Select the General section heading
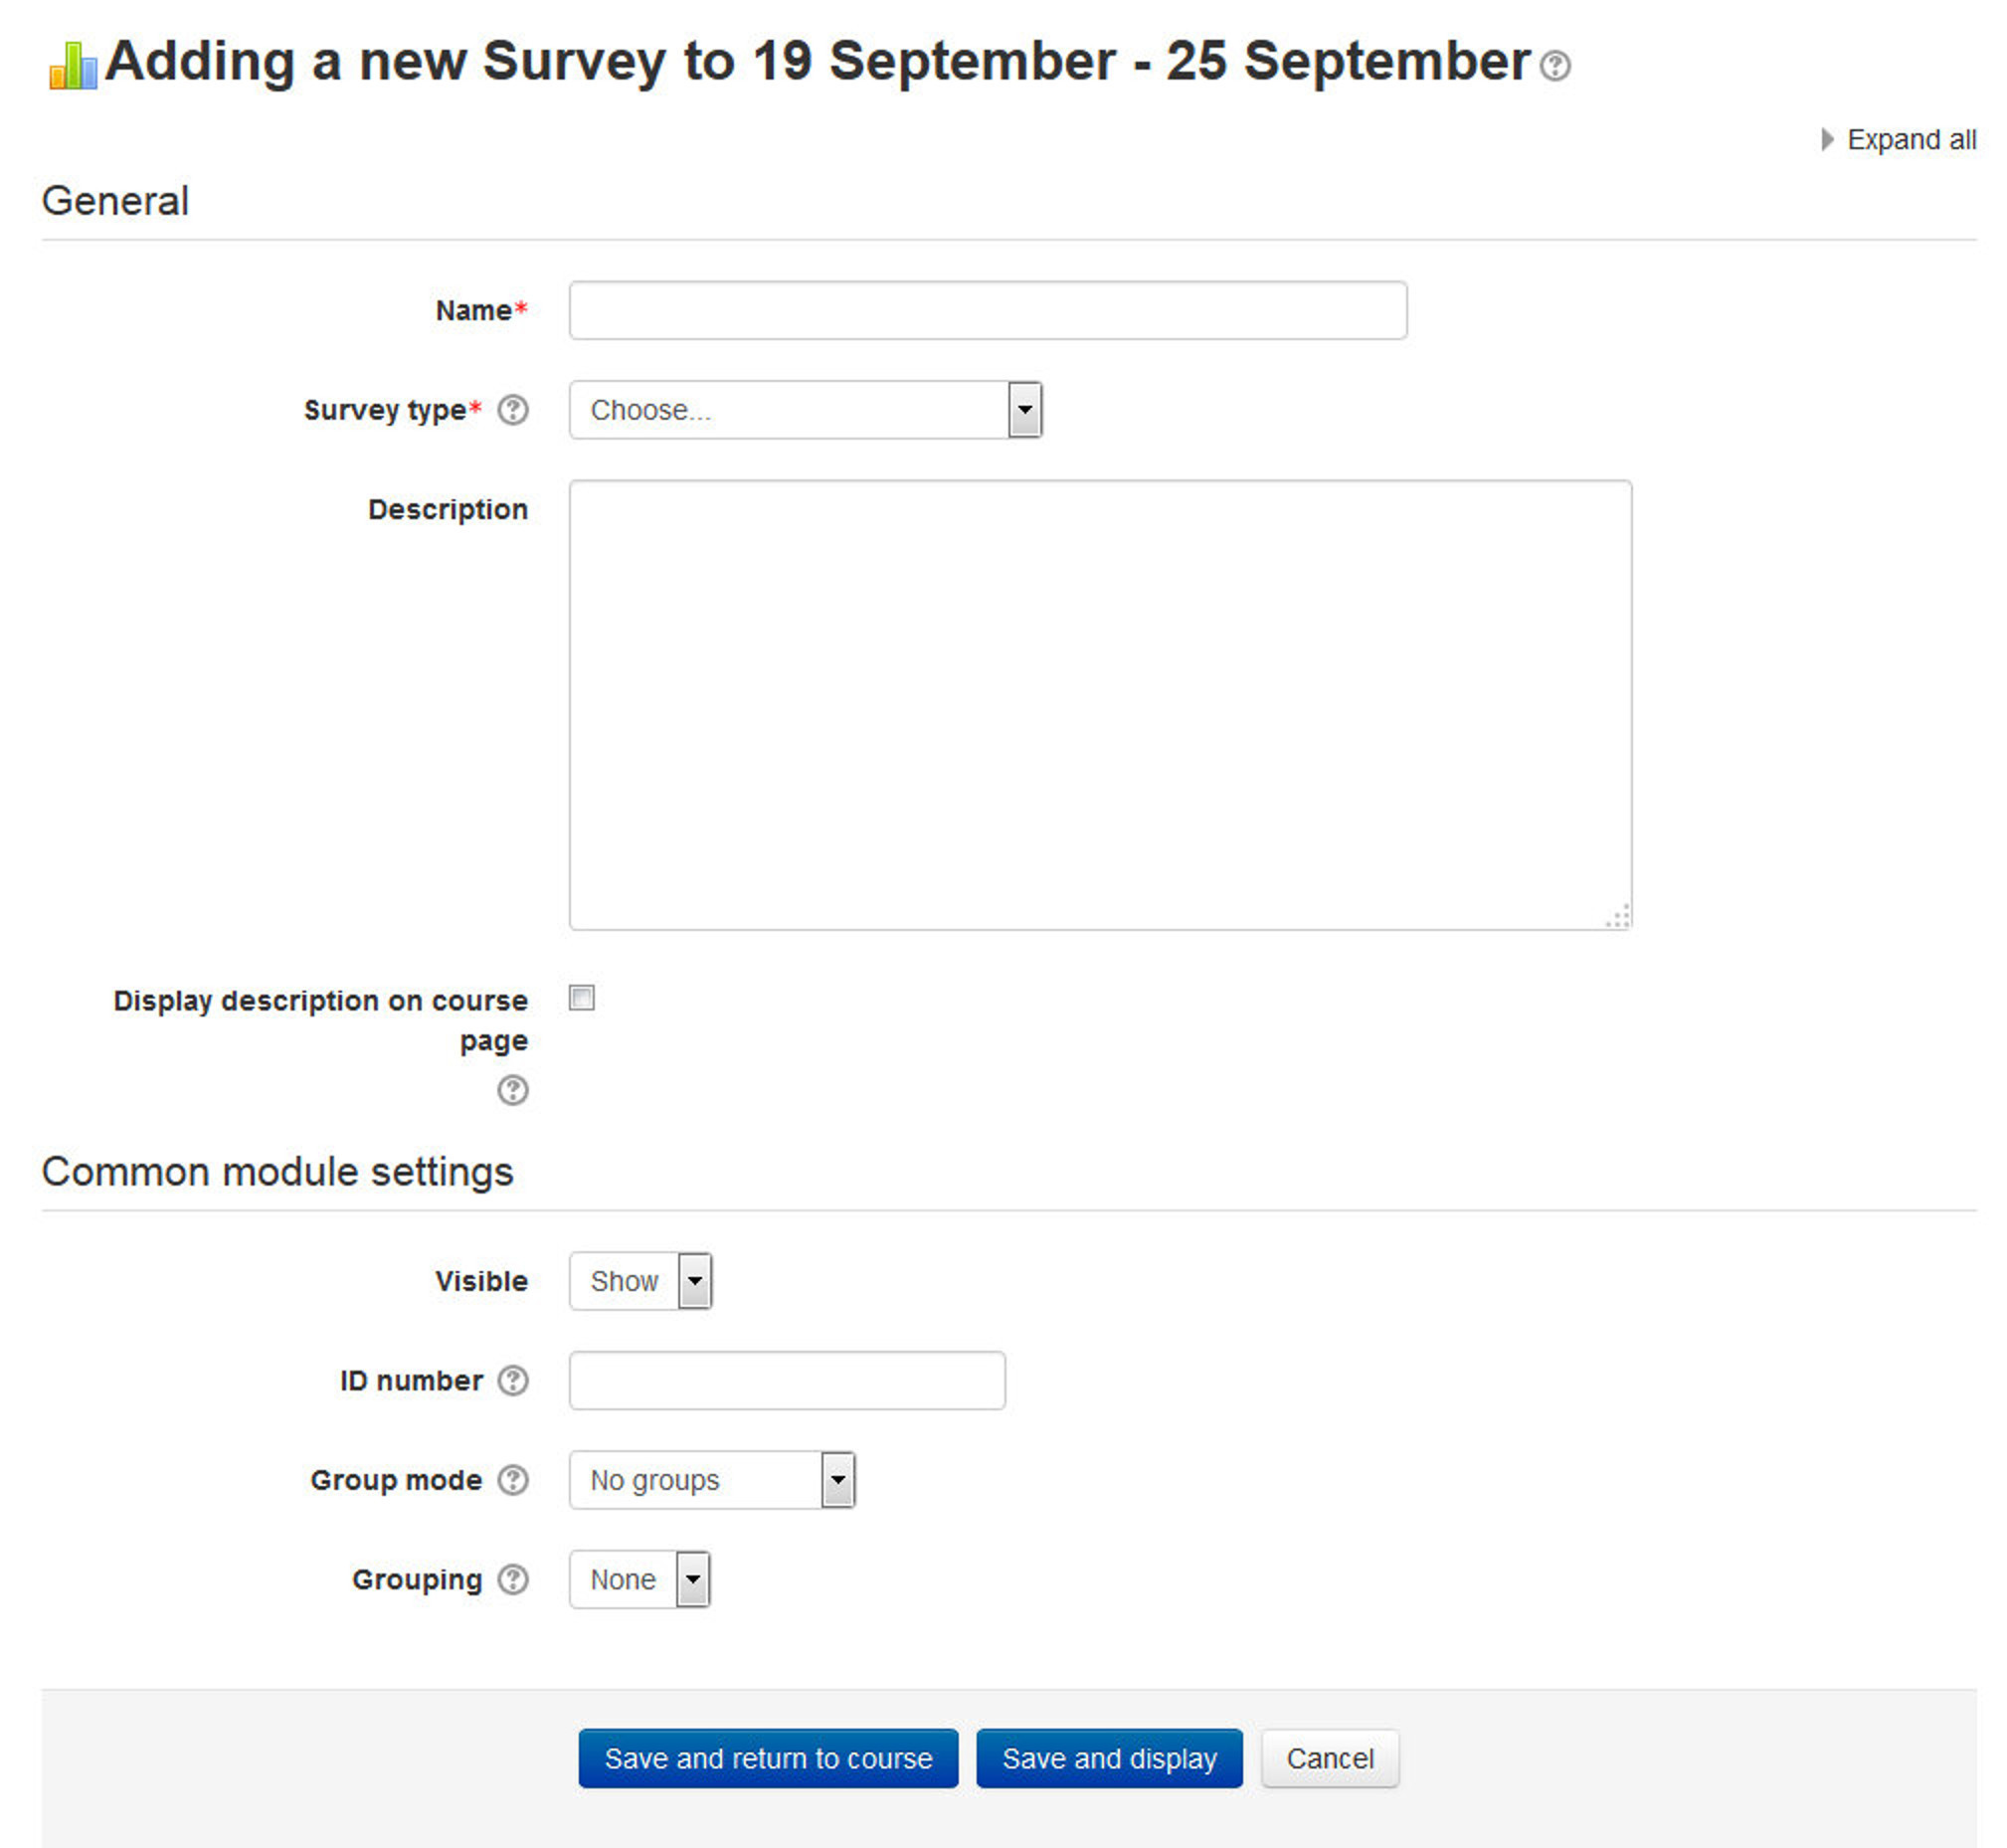 (x=115, y=200)
